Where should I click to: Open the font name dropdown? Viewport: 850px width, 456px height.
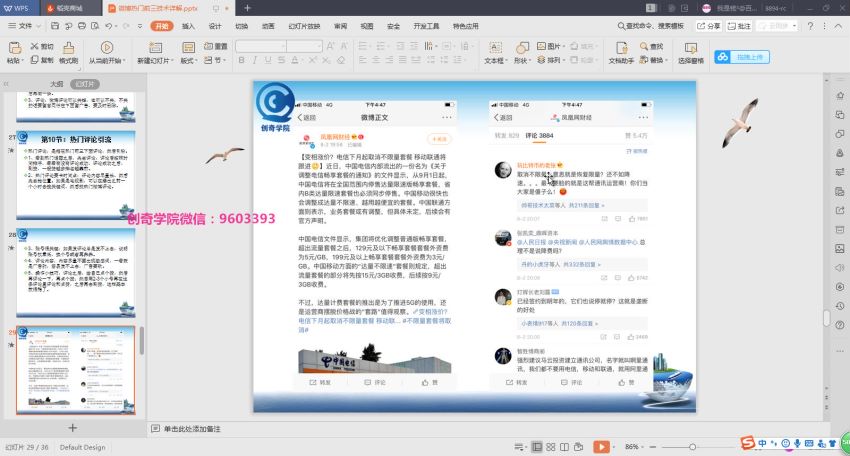283,47
